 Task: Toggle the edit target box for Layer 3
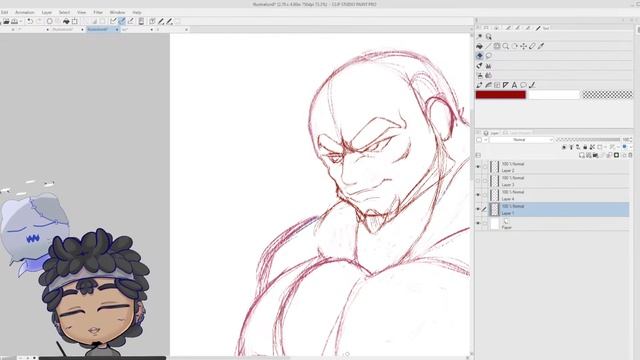click(x=485, y=181)
